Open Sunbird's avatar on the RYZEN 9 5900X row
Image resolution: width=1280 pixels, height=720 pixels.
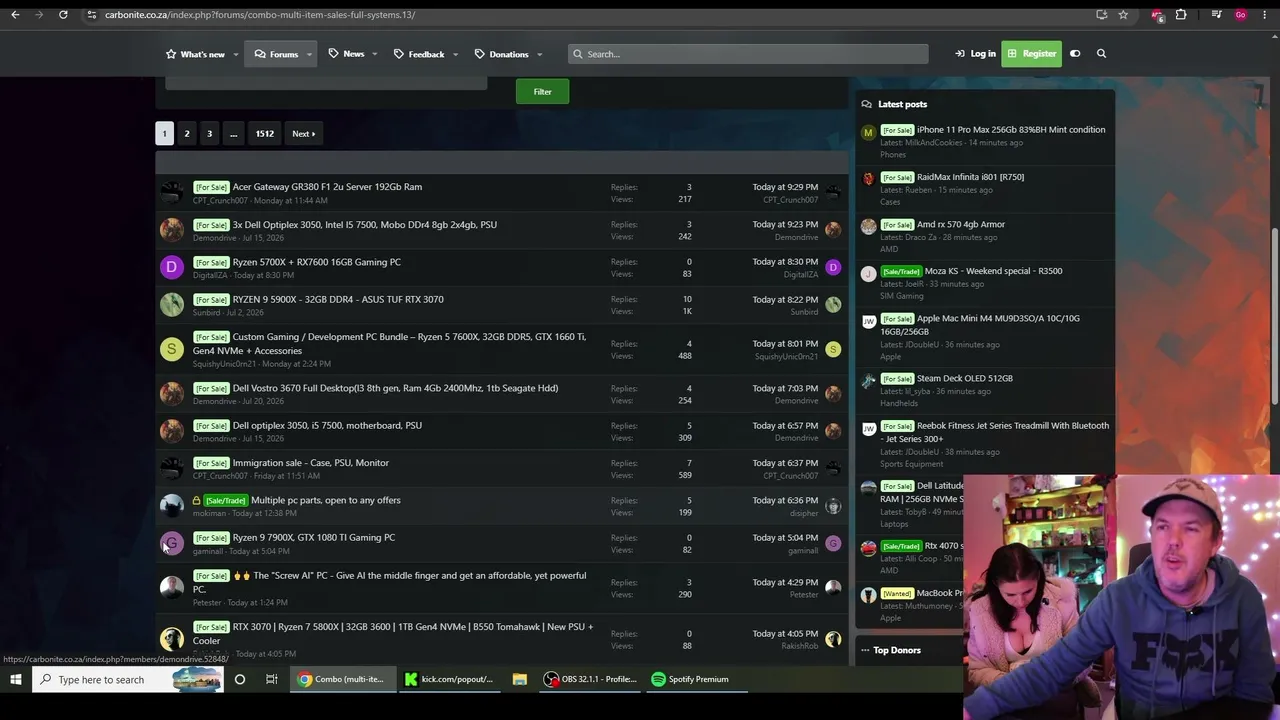[172, 304]
